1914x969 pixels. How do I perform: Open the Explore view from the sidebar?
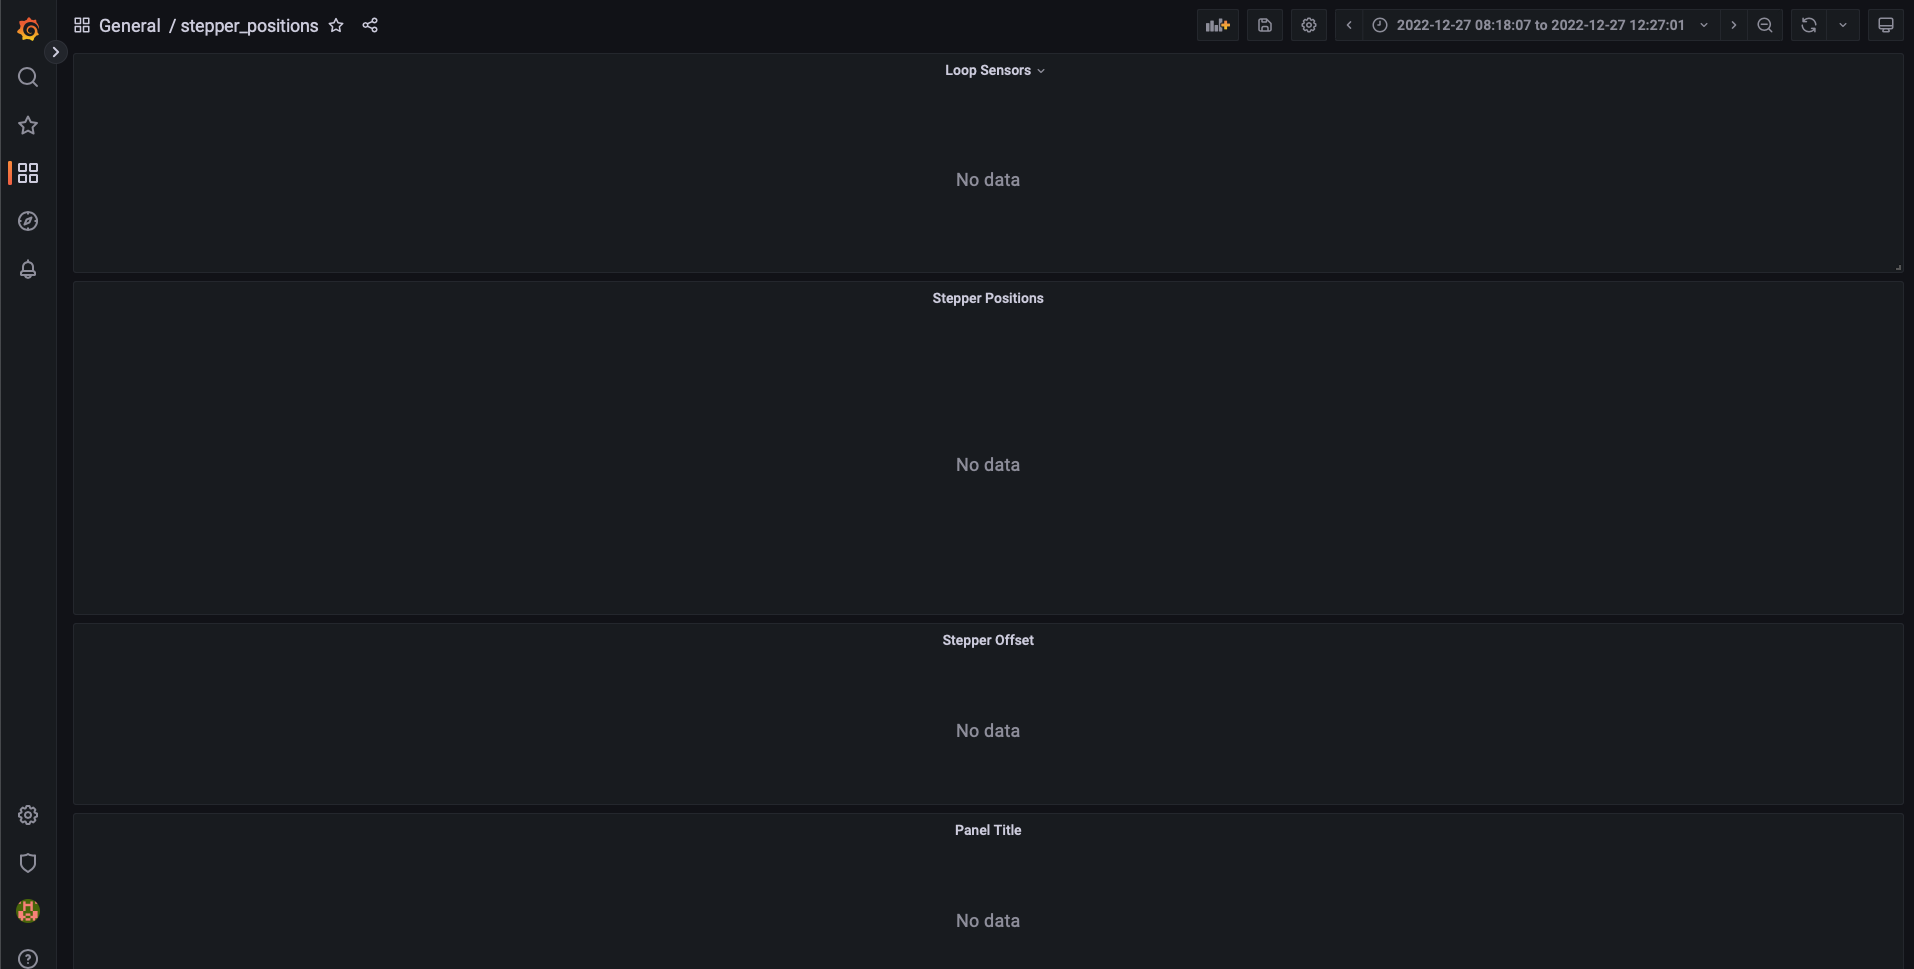point(27,221)
